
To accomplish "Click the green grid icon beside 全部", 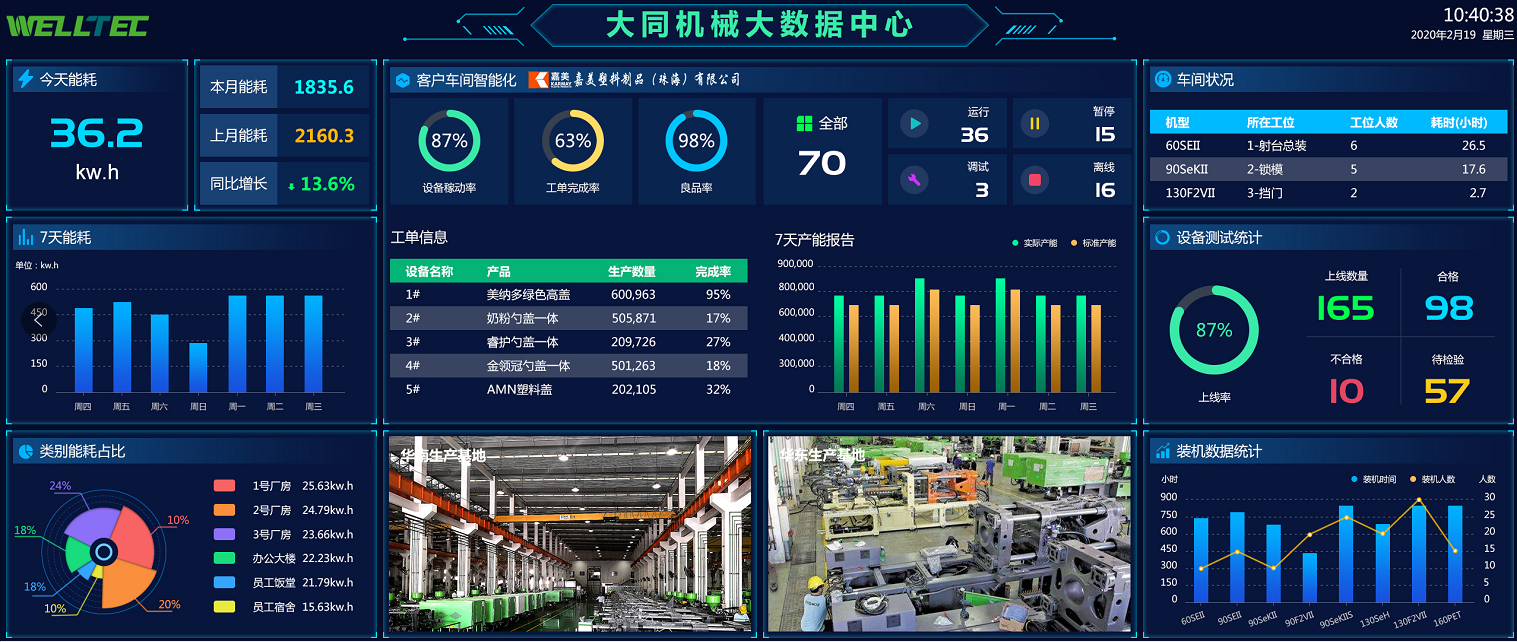I will pyautogui.click(x=804, y=123).
